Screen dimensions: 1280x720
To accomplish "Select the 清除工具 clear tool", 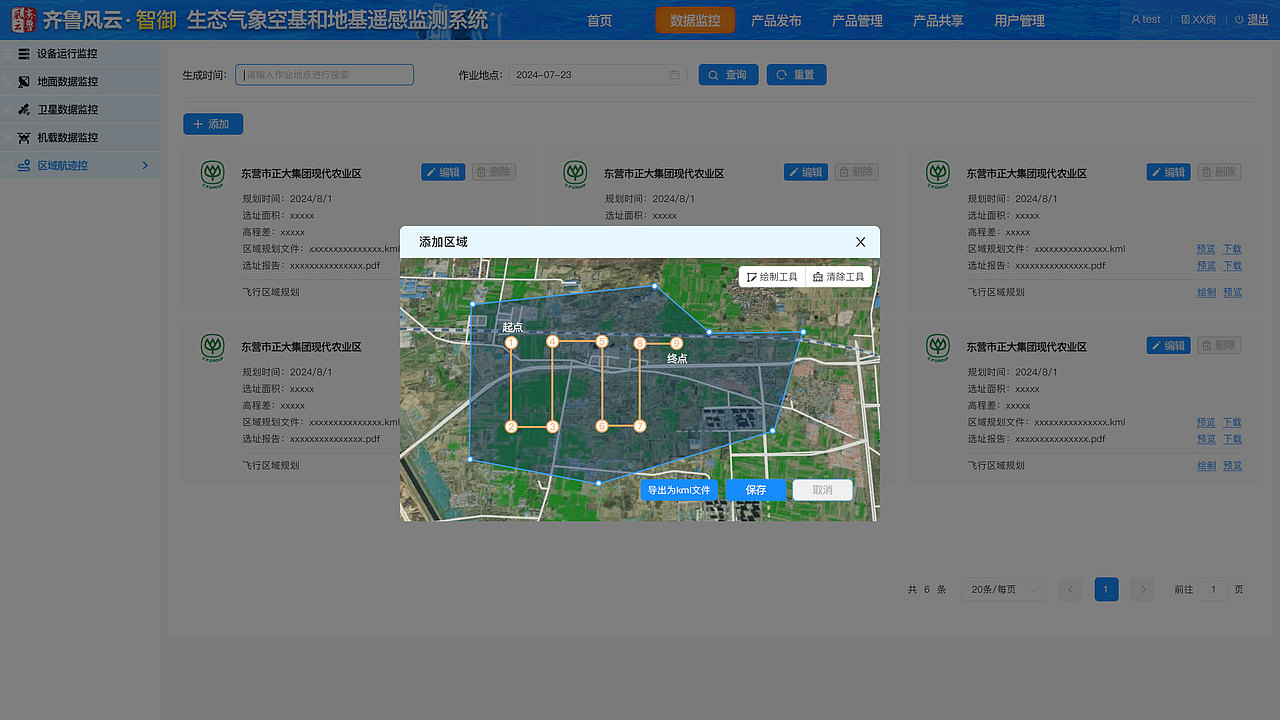I will (x=839, y=277).
